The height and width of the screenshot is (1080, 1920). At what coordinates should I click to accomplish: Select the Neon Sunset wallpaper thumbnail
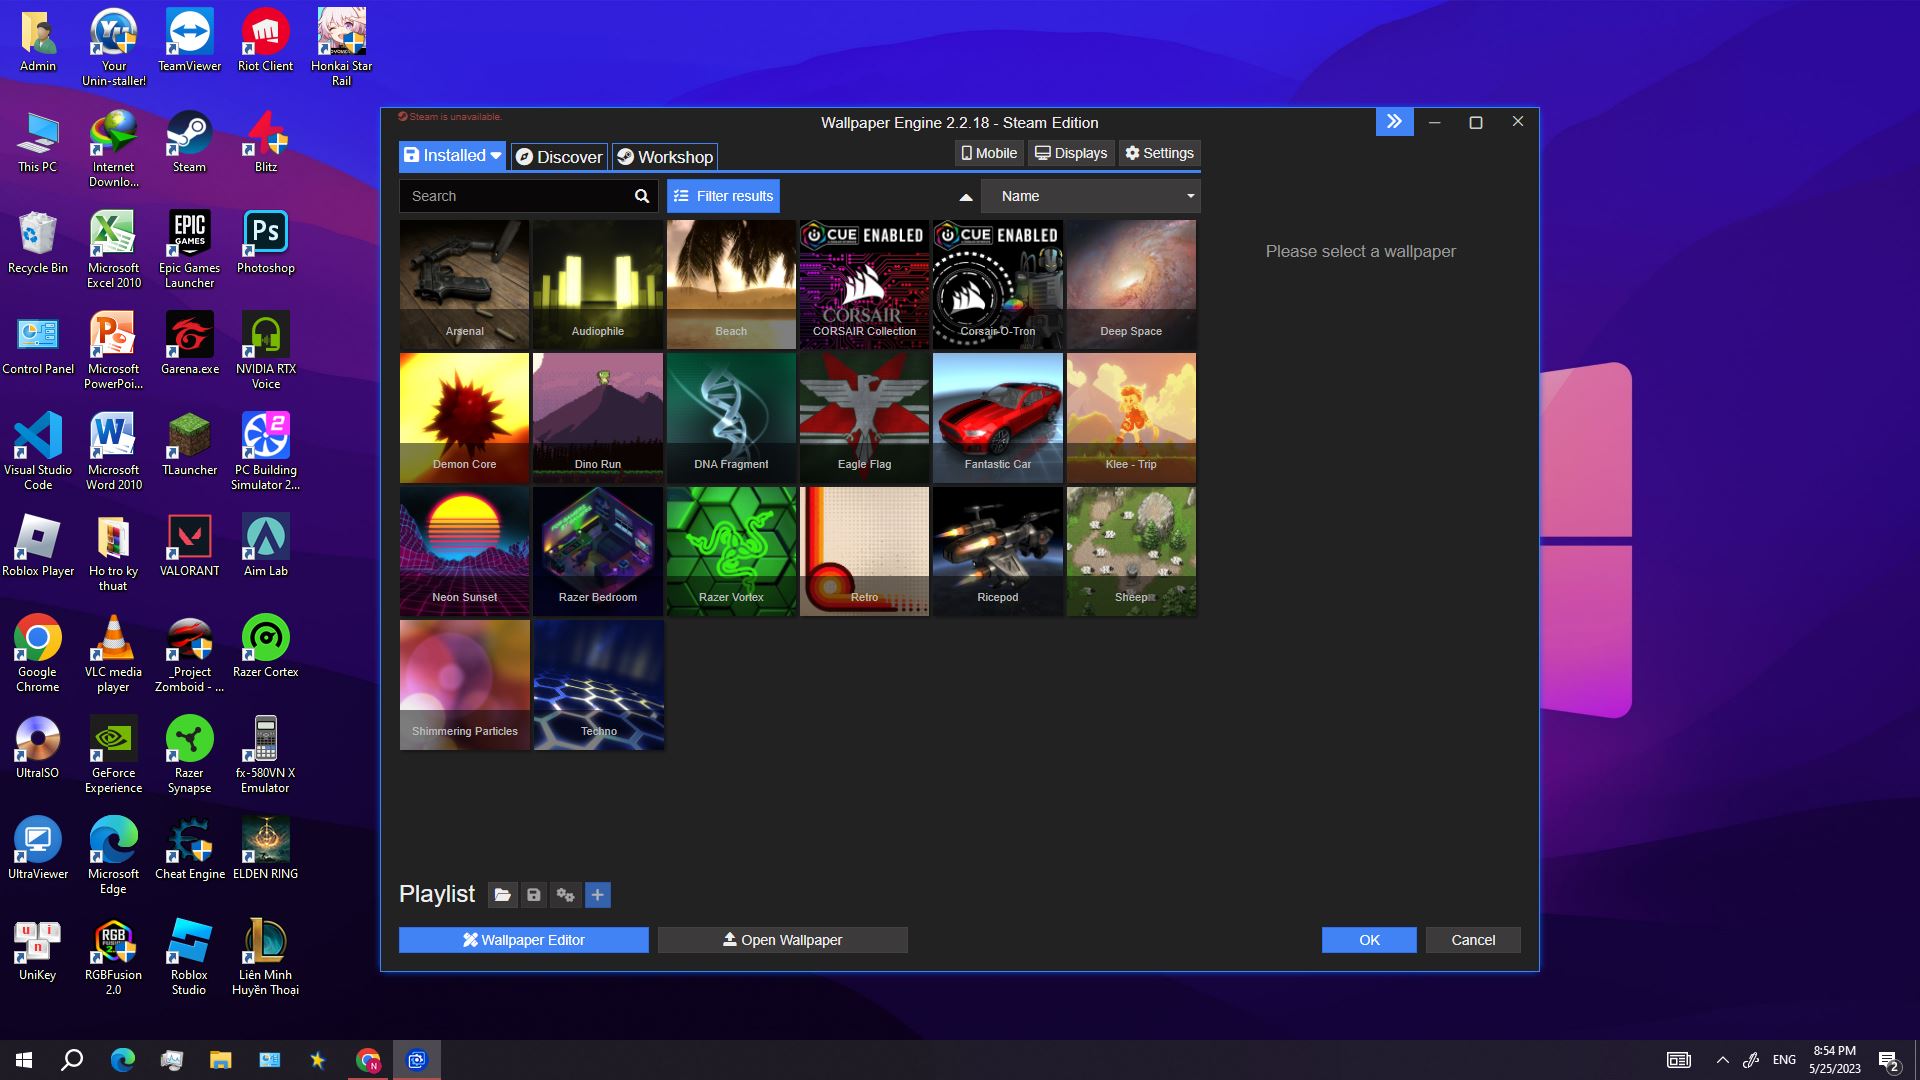464,551
